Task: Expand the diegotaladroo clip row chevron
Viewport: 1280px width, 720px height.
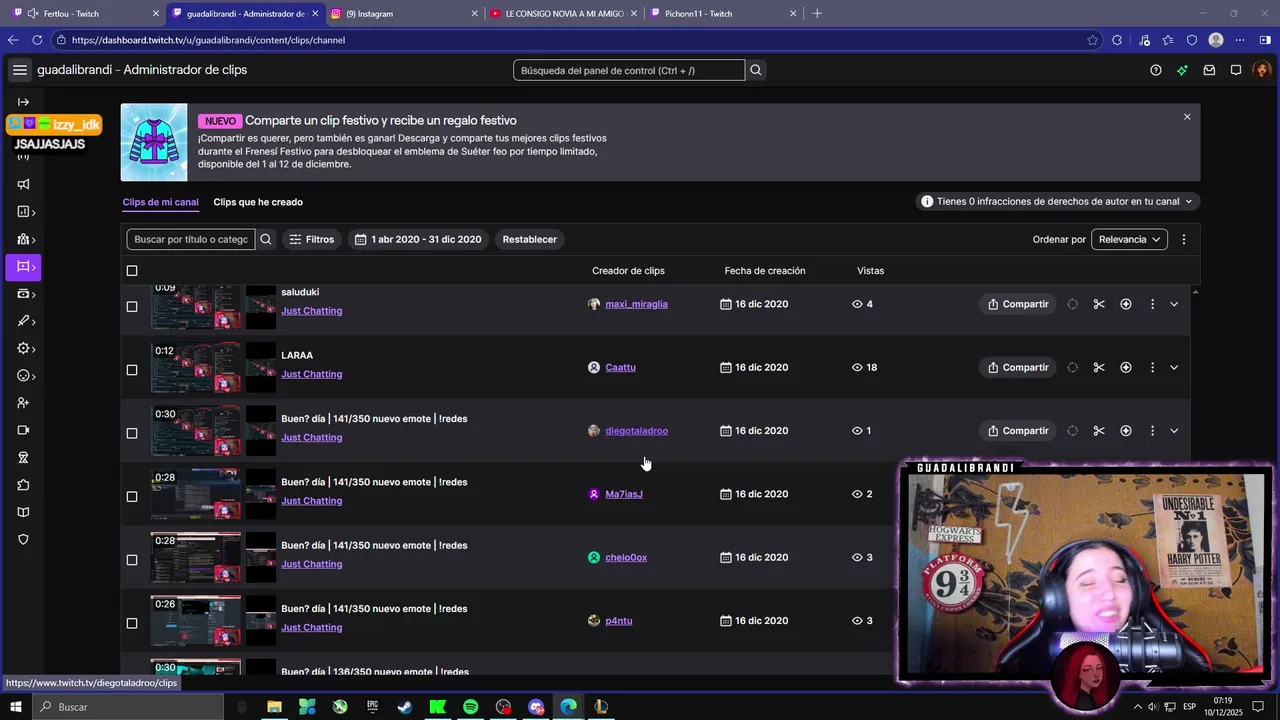Action: coord(1174,431)
